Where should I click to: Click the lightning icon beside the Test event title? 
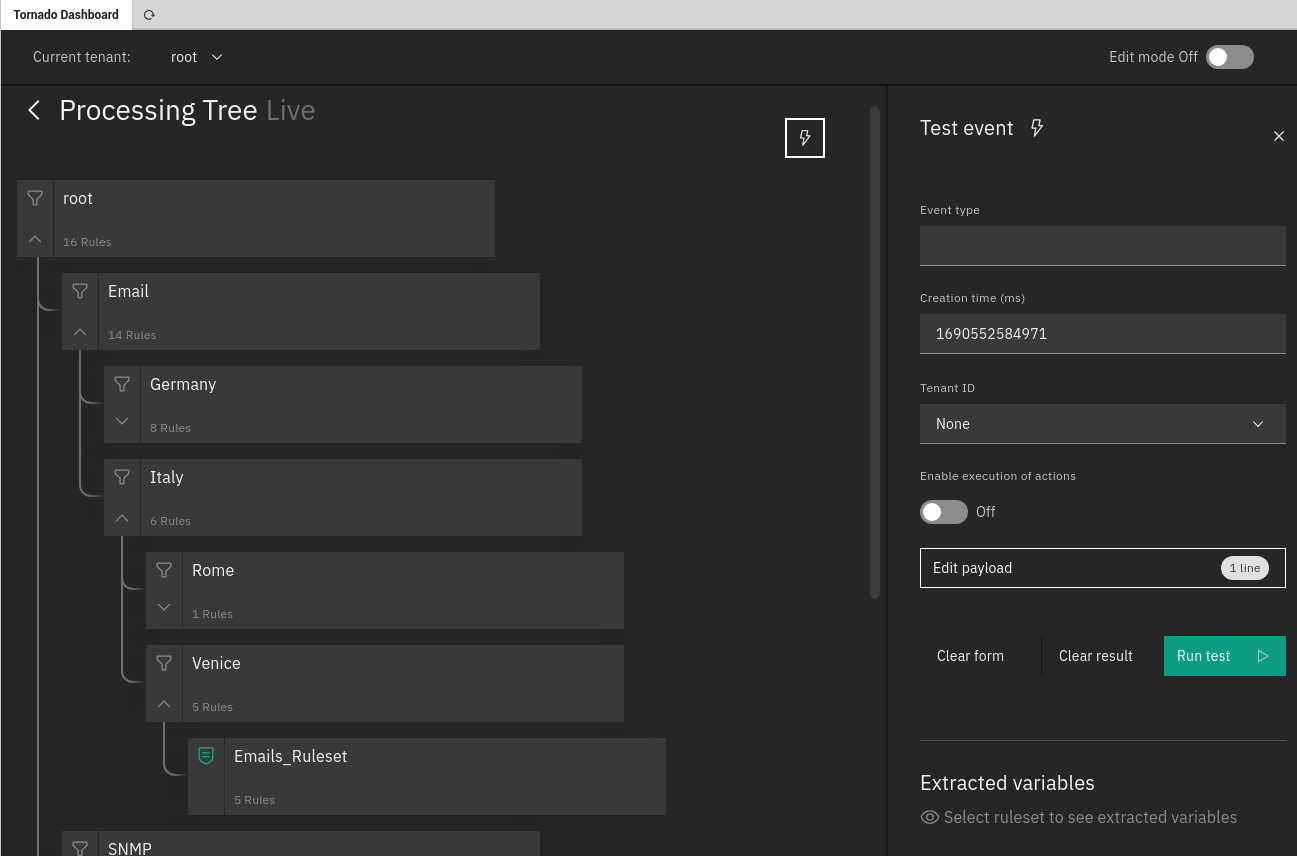click(x=1037, y=128)
